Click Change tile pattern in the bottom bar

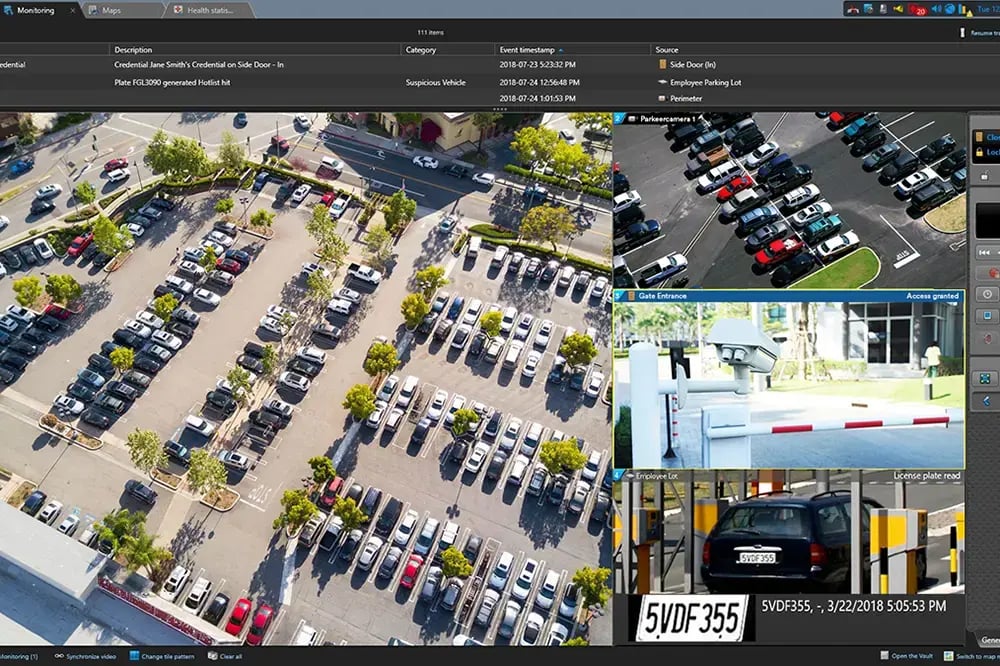coord(162,656)
